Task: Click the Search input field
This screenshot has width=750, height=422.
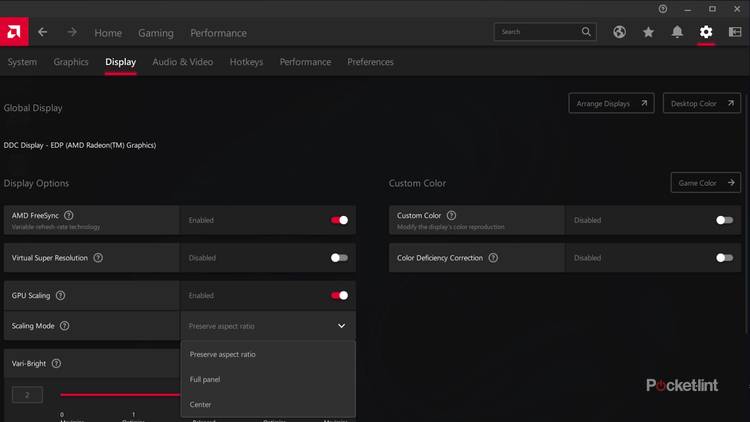Action: pos(538,32)
